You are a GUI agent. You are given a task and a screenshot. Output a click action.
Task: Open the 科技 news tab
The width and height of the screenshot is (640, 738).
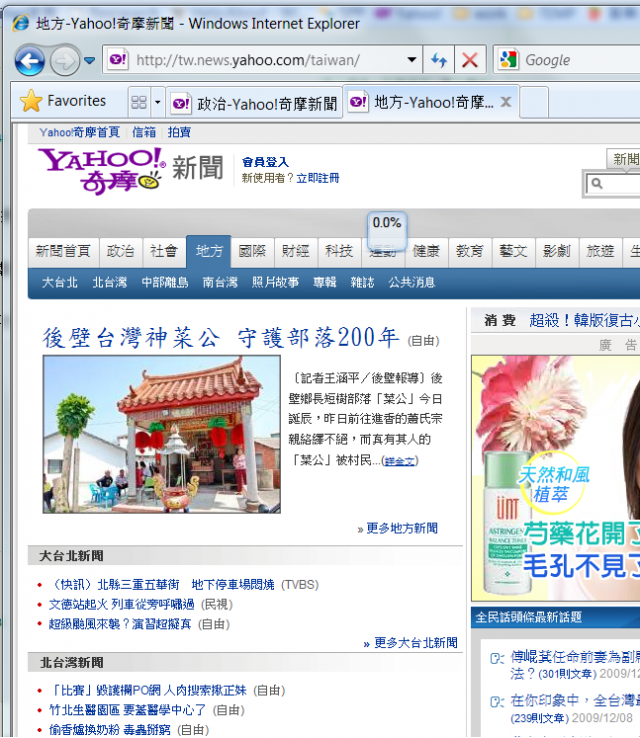(339, 251)
